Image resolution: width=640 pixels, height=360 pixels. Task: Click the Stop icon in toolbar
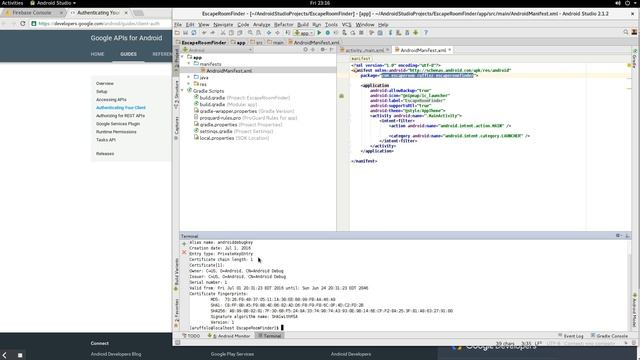[361, 33]
